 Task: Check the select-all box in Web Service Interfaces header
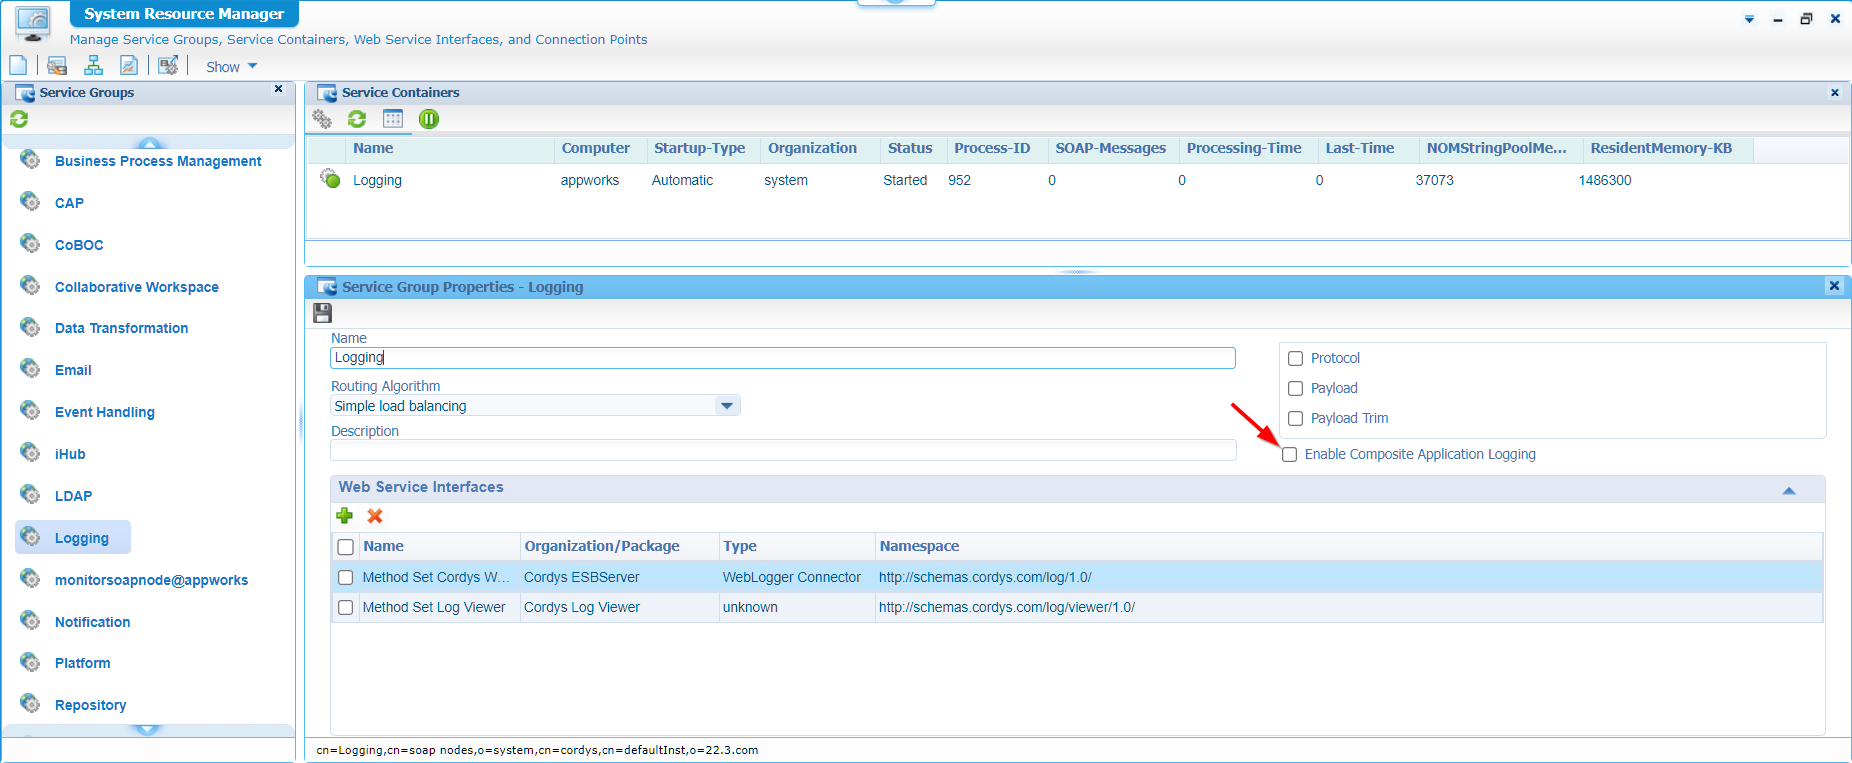pos(346,547)
